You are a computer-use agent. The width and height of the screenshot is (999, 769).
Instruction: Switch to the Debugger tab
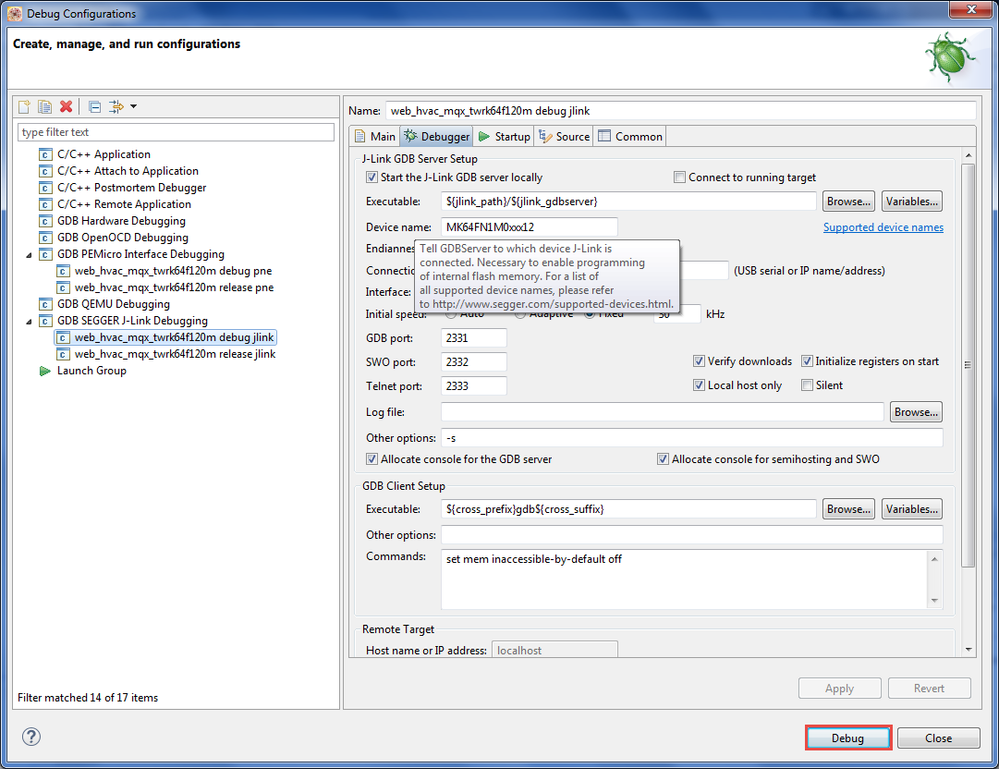tap(438, 136)
